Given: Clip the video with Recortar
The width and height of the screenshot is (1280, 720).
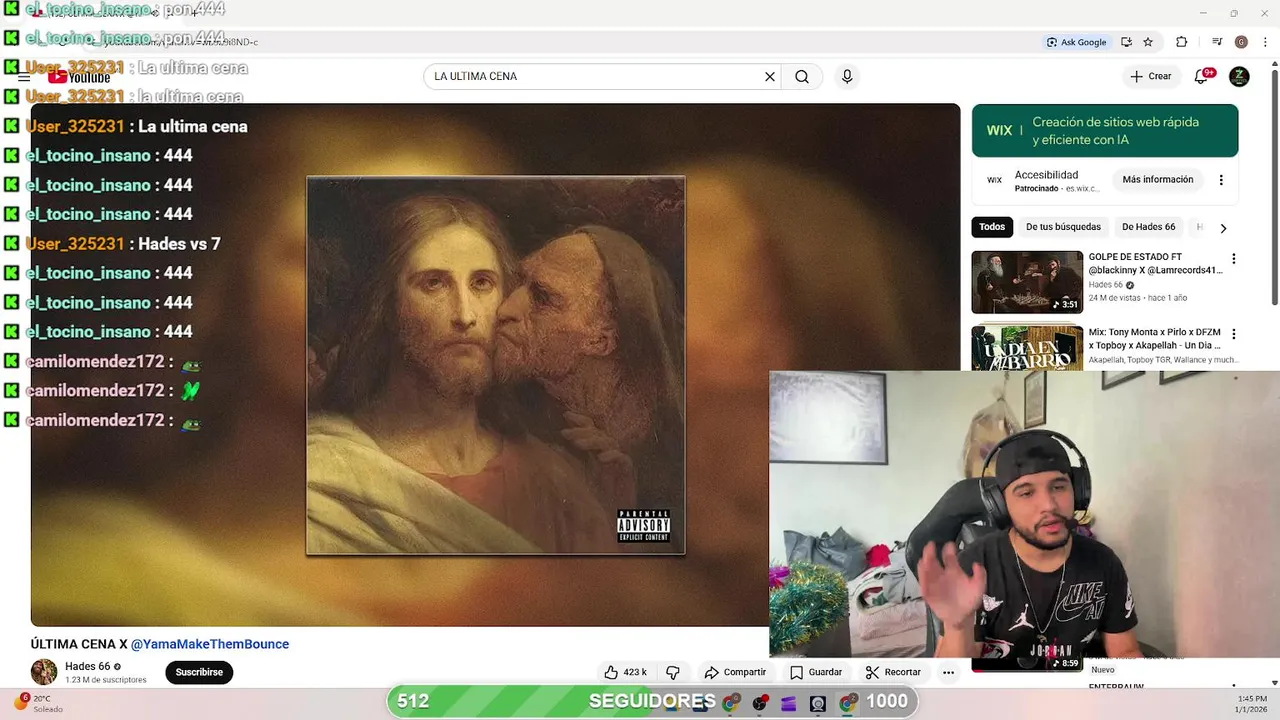Looking at the screenshot, I should pyautogui.click(x=893, y=672).
